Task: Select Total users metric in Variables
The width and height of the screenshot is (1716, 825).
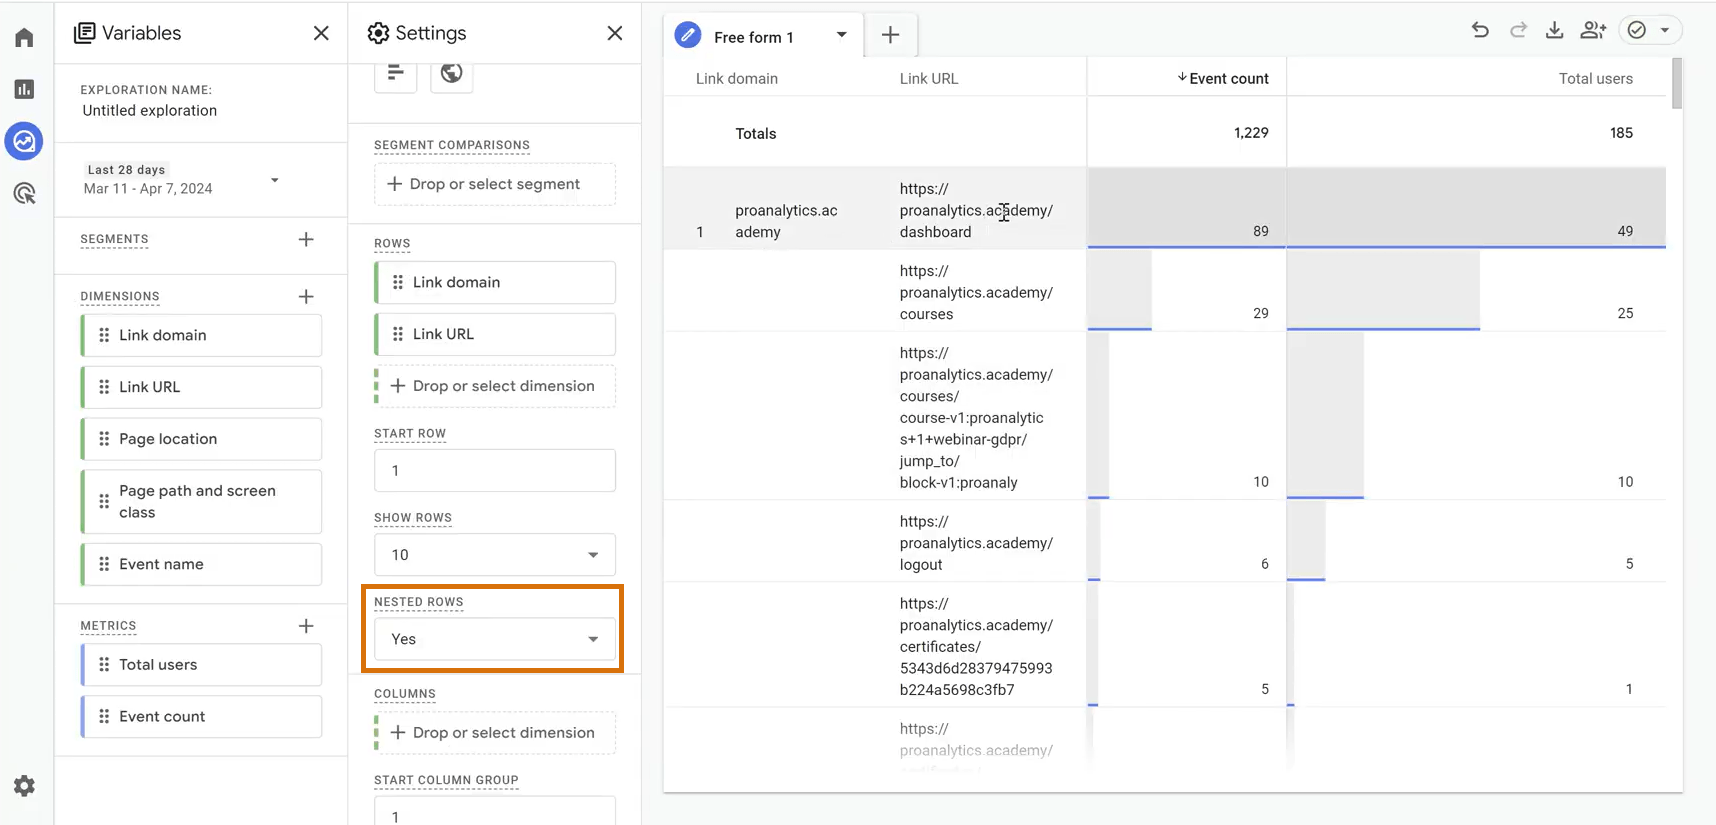Action: coord(201,665)
